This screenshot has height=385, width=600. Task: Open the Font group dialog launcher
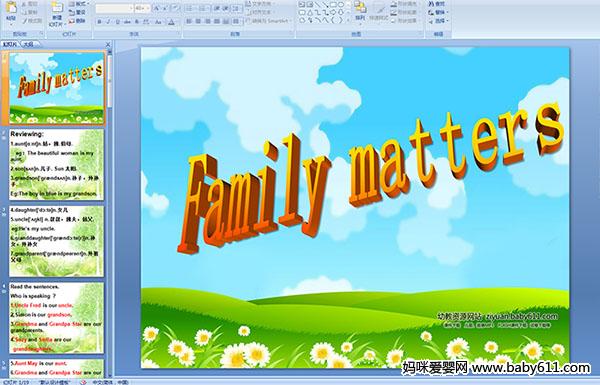pyautogui.click(x=178, y=33)
